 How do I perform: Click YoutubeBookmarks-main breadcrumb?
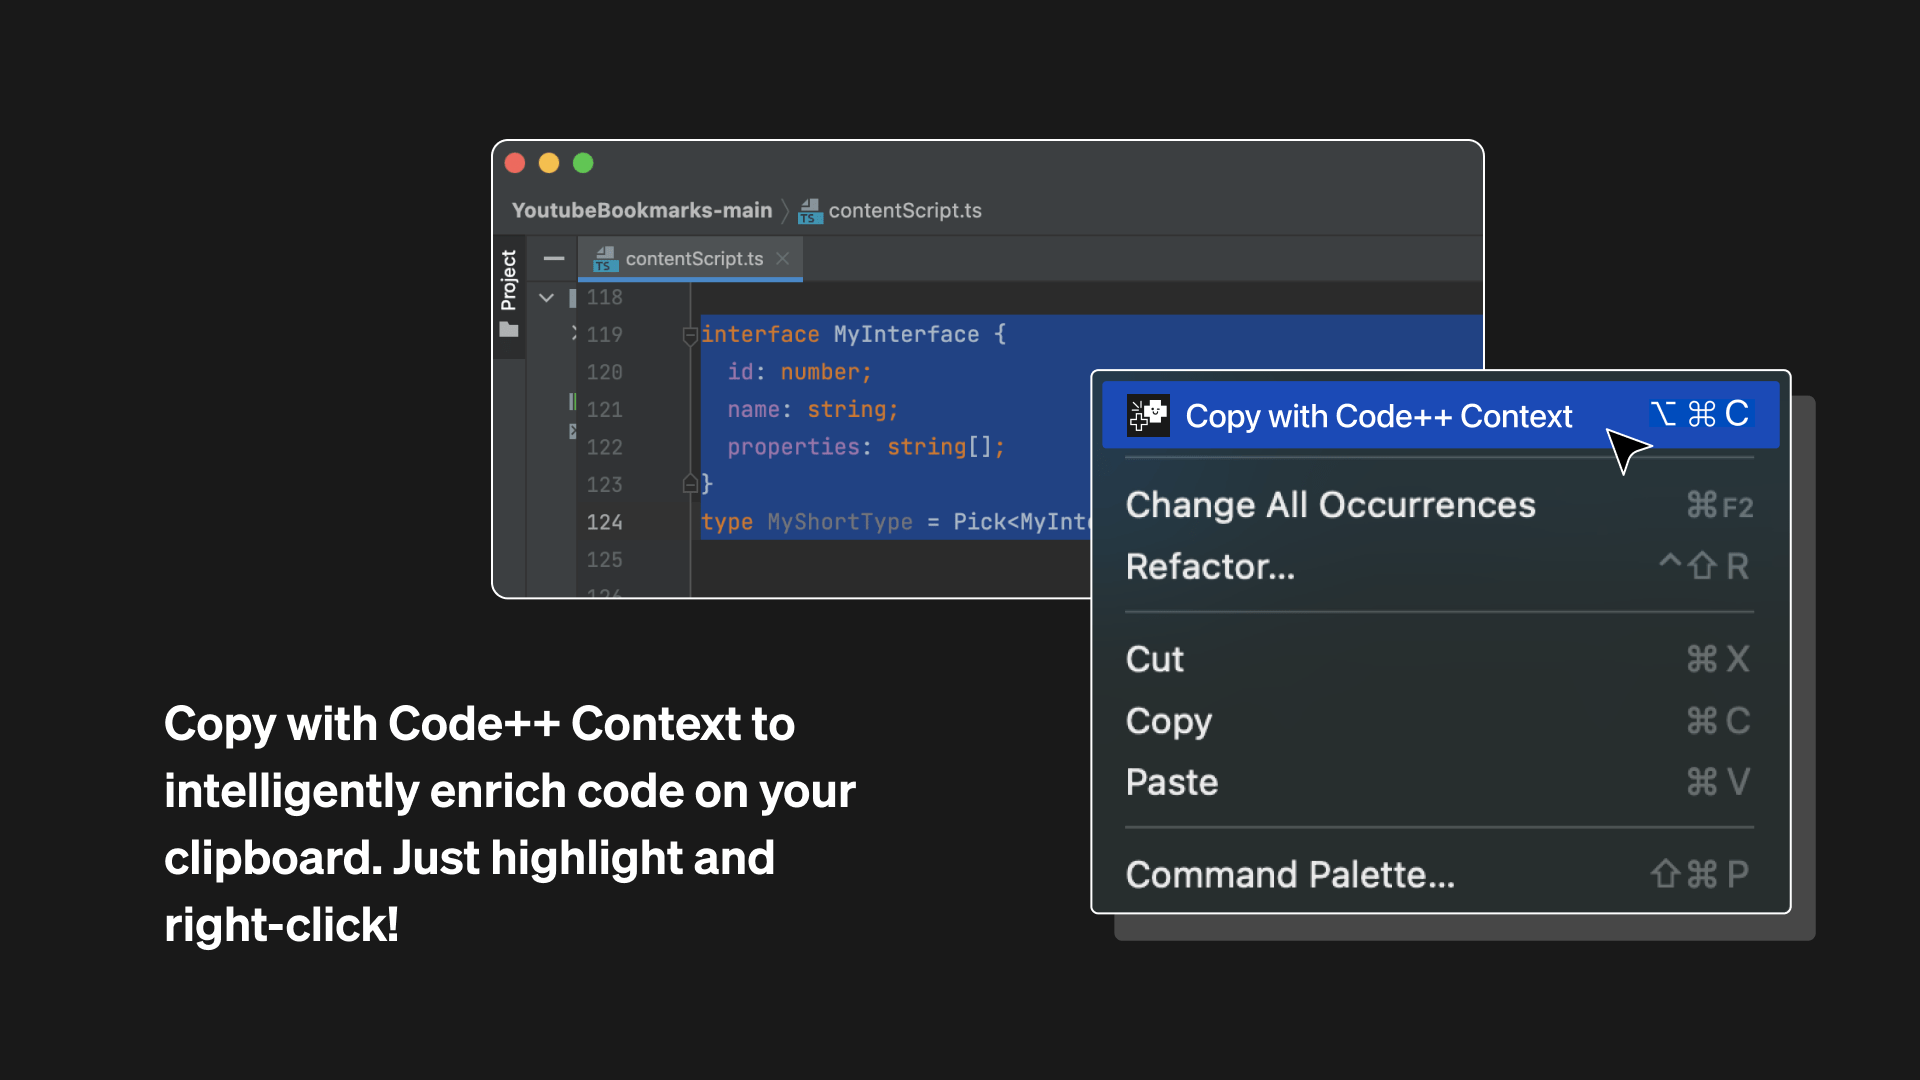click(641, 211)
